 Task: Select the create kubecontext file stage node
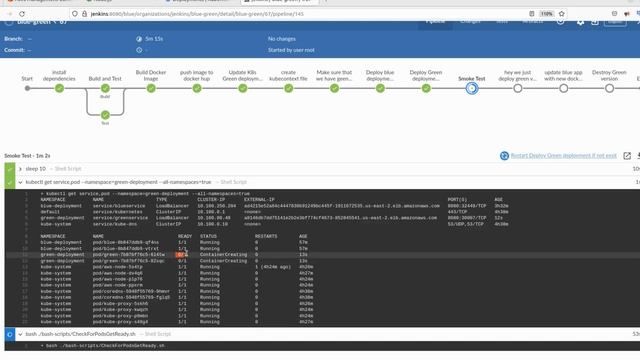[x=289, y=88]
